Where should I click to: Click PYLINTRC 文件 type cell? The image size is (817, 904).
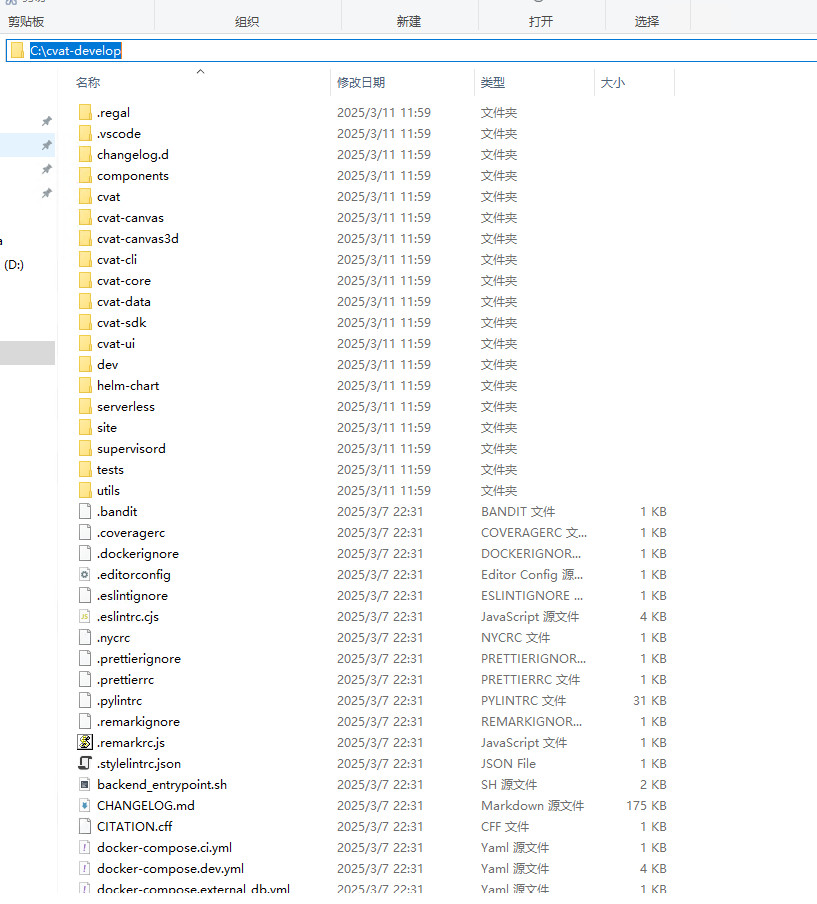[524, 700]
